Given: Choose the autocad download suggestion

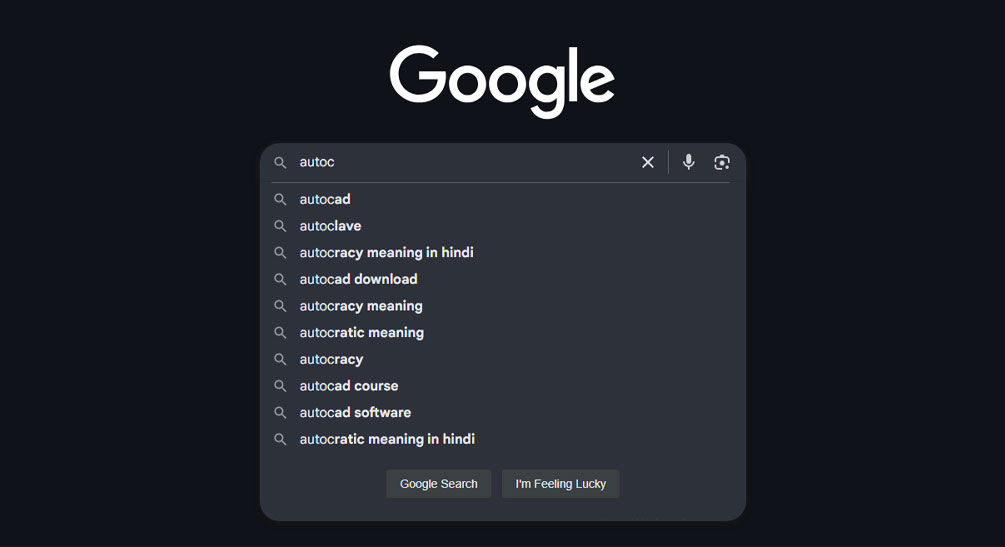Looking at the screenshot, I should click(x=502, y=280).
